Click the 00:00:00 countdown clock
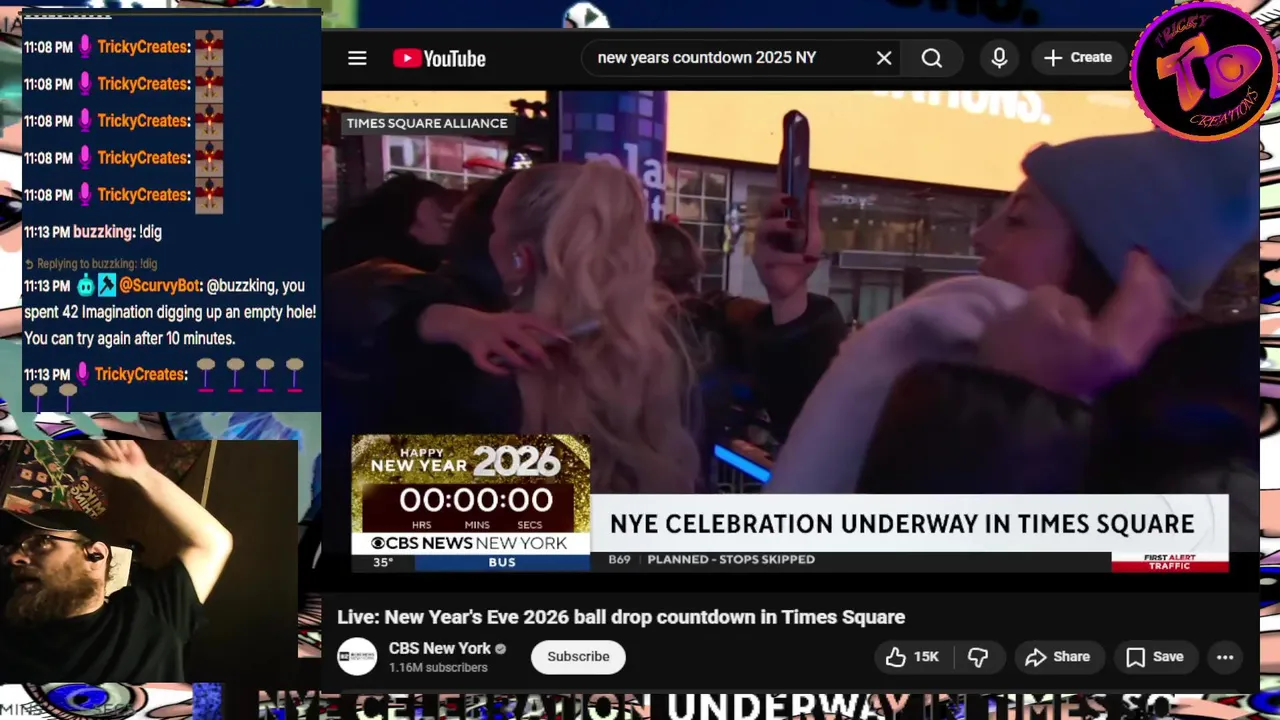 pyautogui.click(x=476, y=500)
